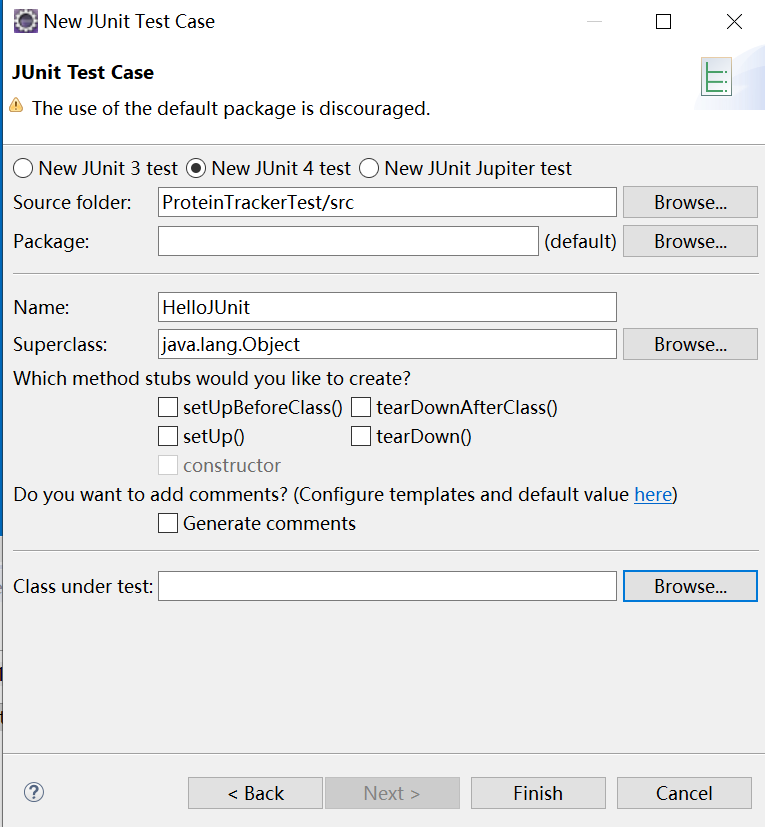The width and height of the screenshot is (765, 827).
Task: Click the JUnit test case banner icon
Action: 716,77
